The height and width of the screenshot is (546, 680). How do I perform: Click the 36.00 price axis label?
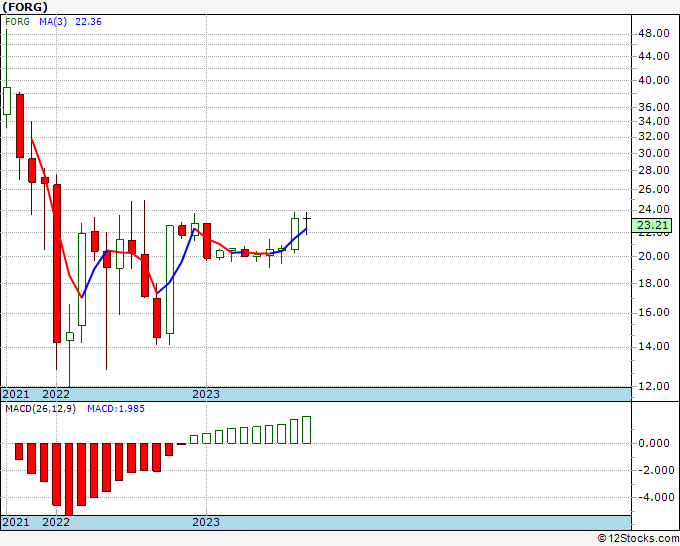tap(654, 107)
